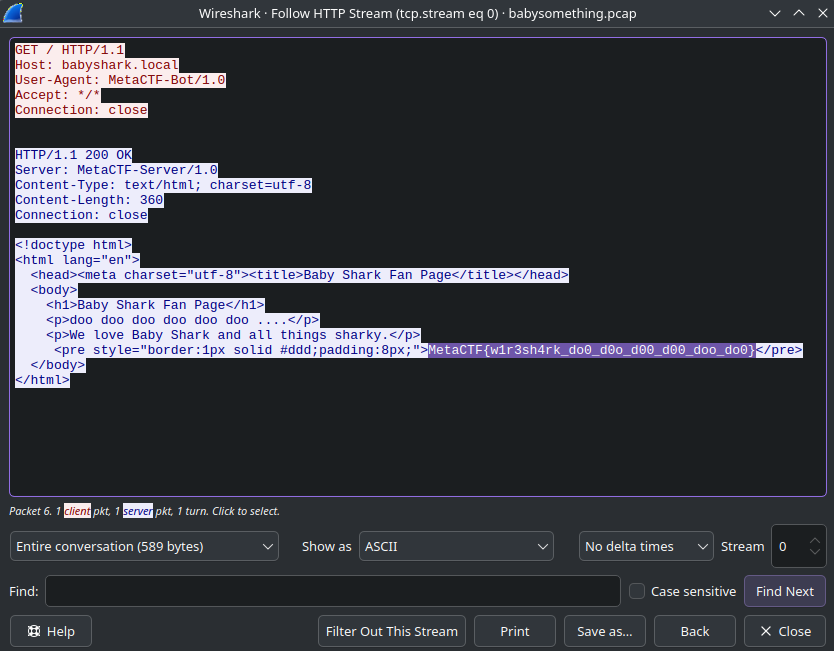Screen dimensions: 834x651
Task: Open the No delta times dropdown
Action: click(646, 546)
